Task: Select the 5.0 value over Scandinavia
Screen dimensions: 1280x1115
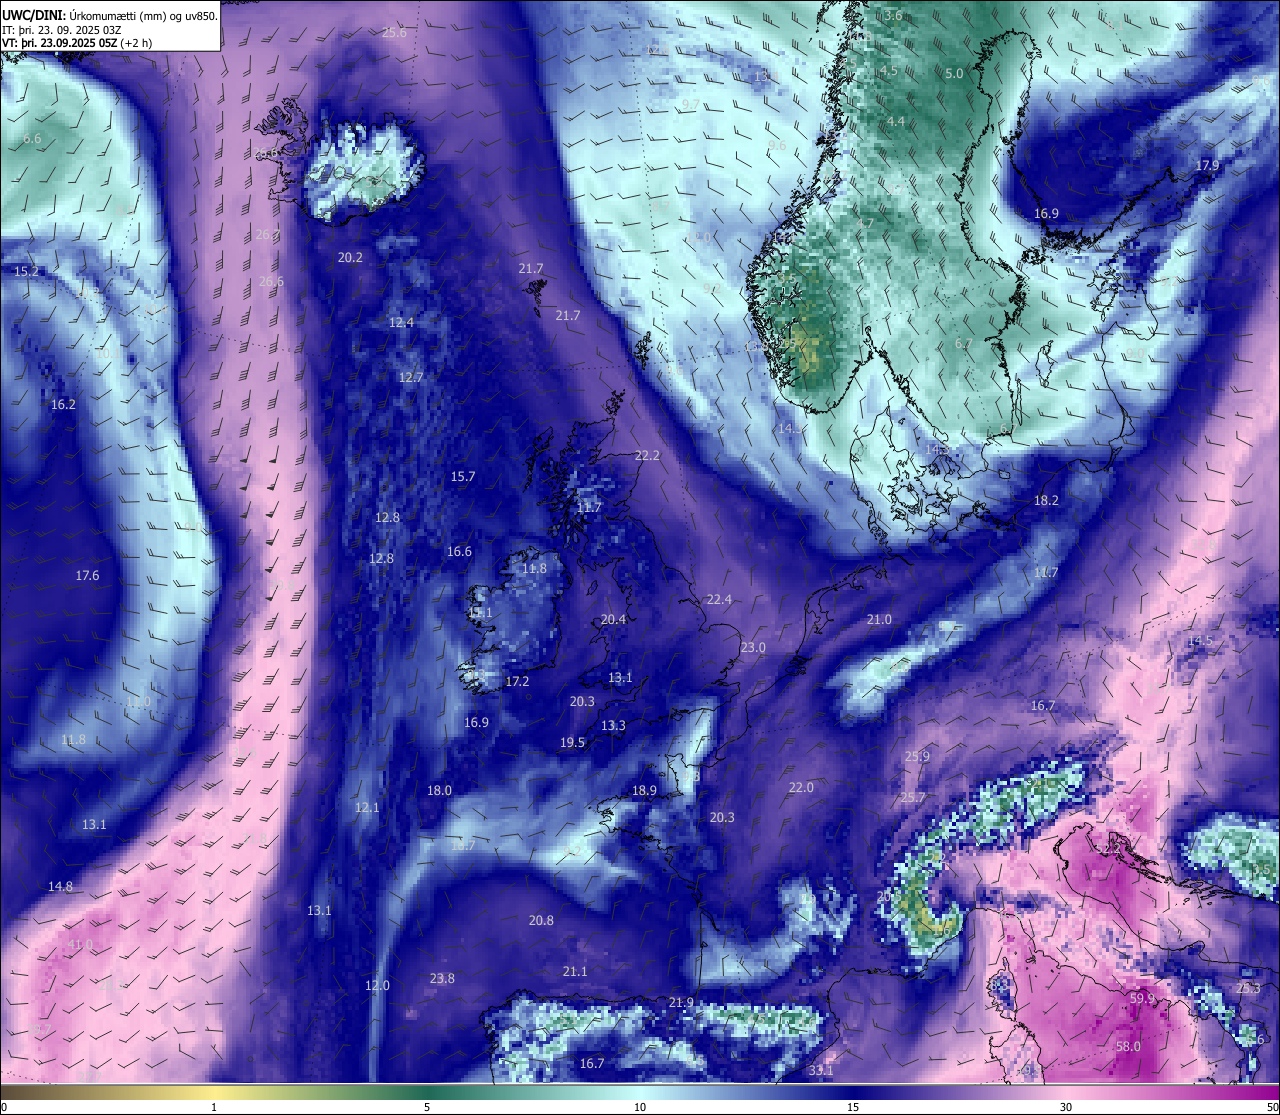Action: 954,73
